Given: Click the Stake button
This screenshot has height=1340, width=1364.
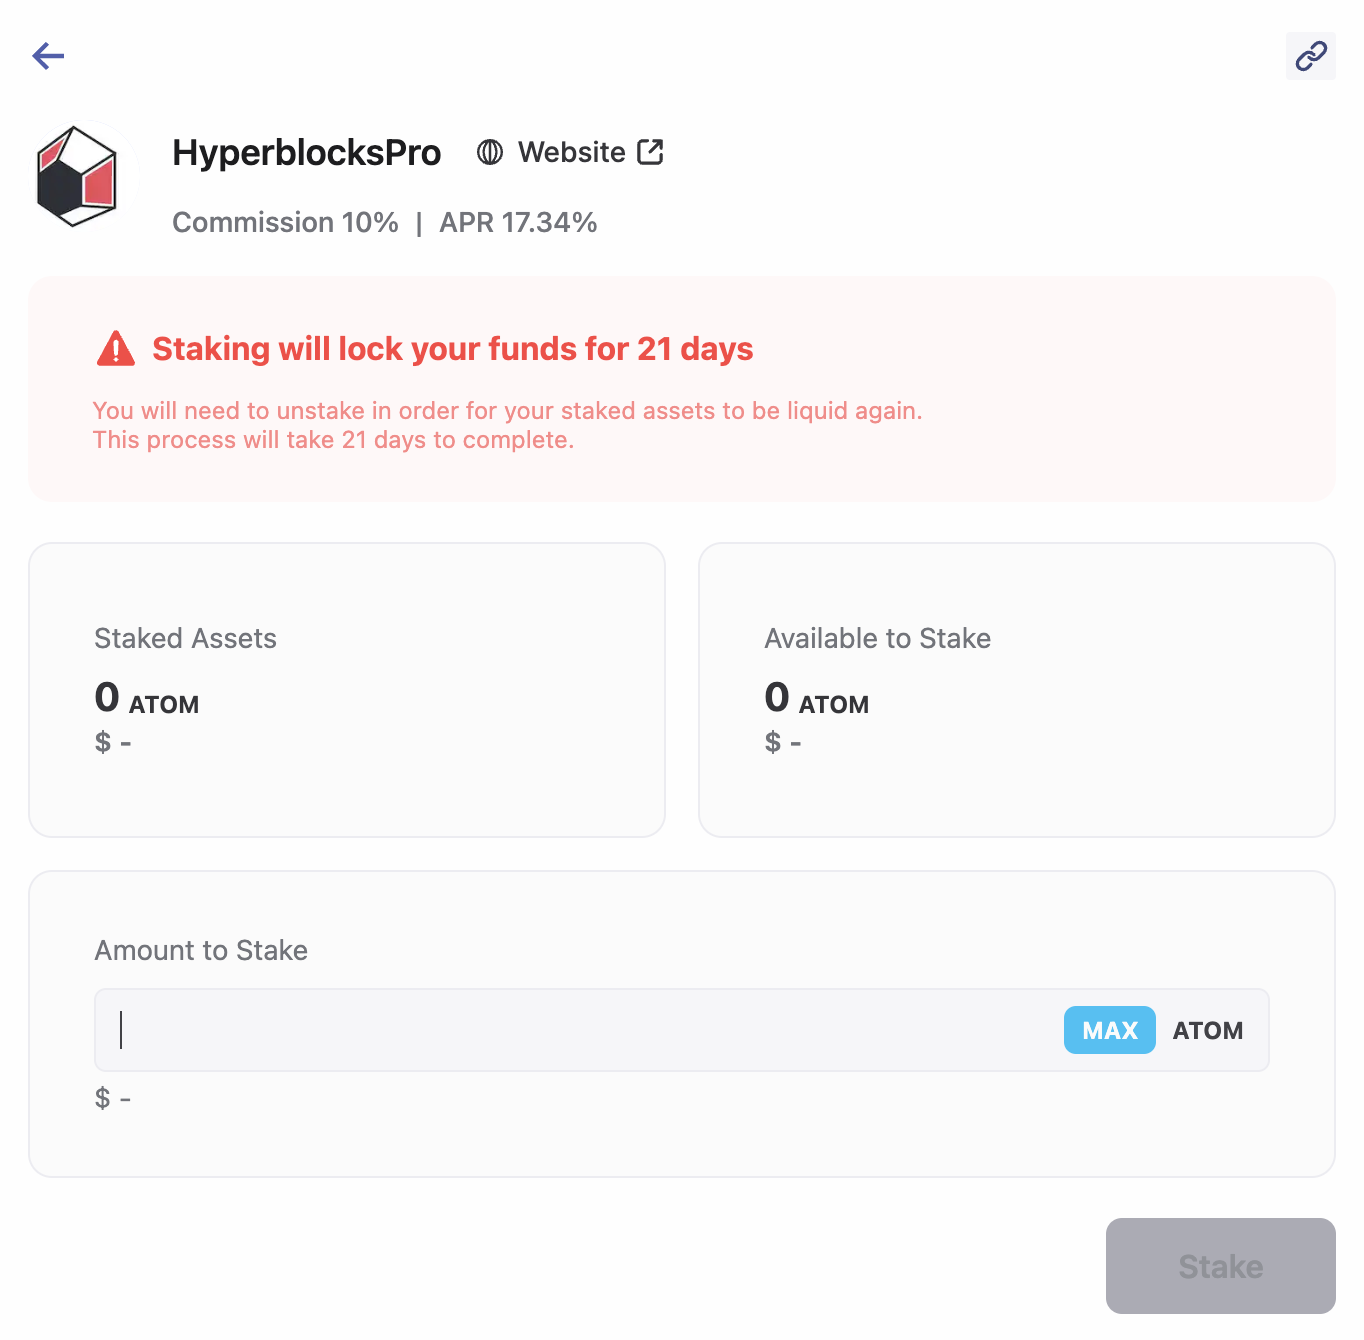Looking at the screenshot, I should [1220, 1266].
